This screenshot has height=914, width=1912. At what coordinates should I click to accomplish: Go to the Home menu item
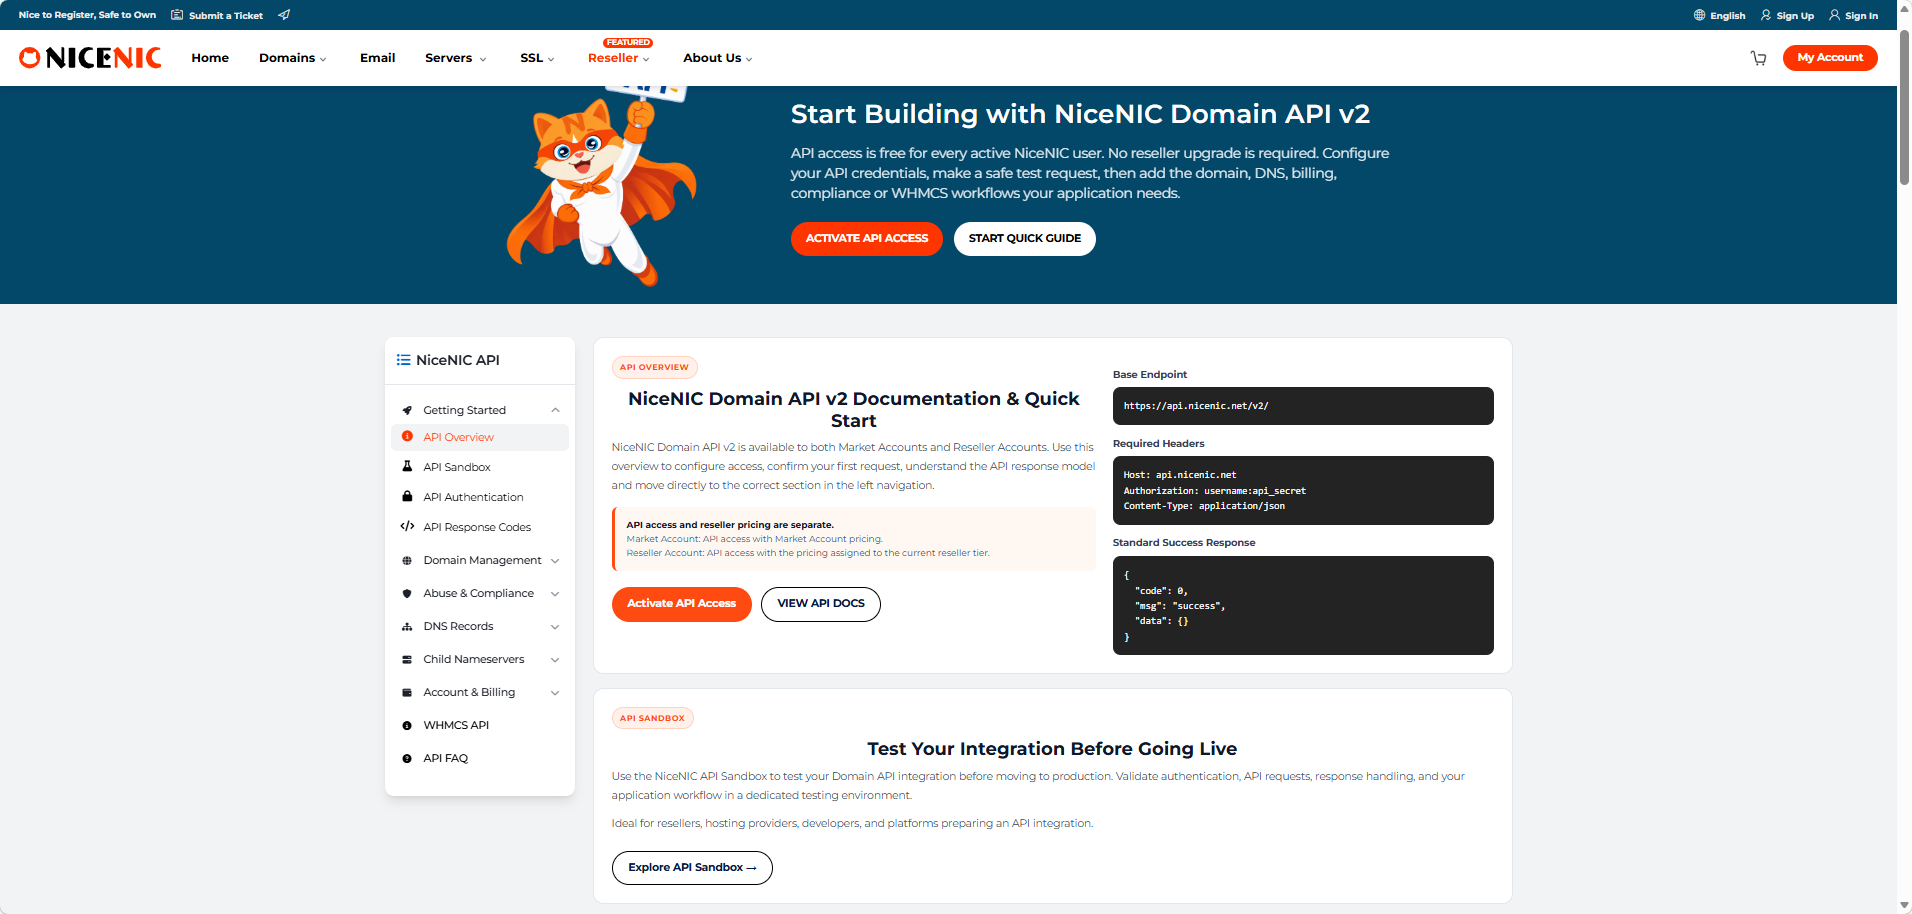[210, 58]
